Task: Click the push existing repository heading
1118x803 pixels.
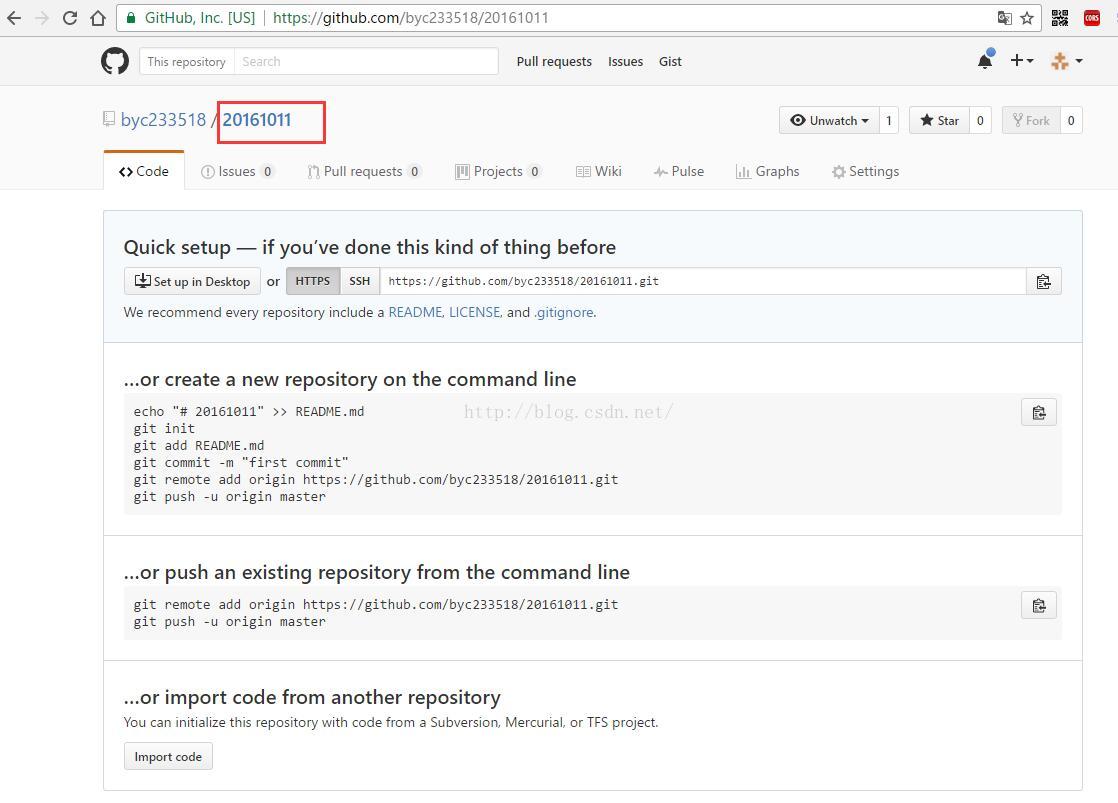Action: coord(376,572)
